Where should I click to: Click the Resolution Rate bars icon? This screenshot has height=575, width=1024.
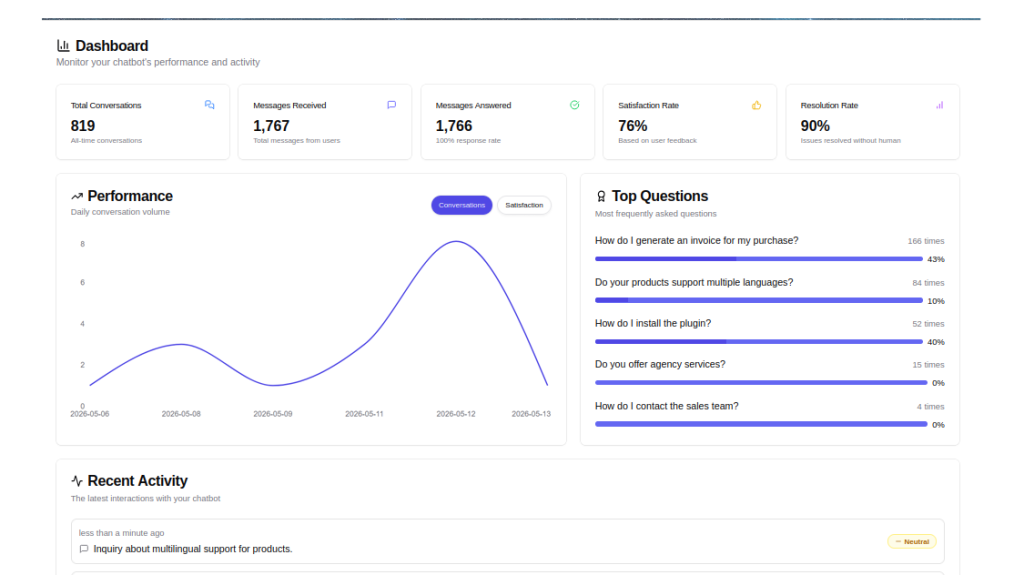(939, 105)
